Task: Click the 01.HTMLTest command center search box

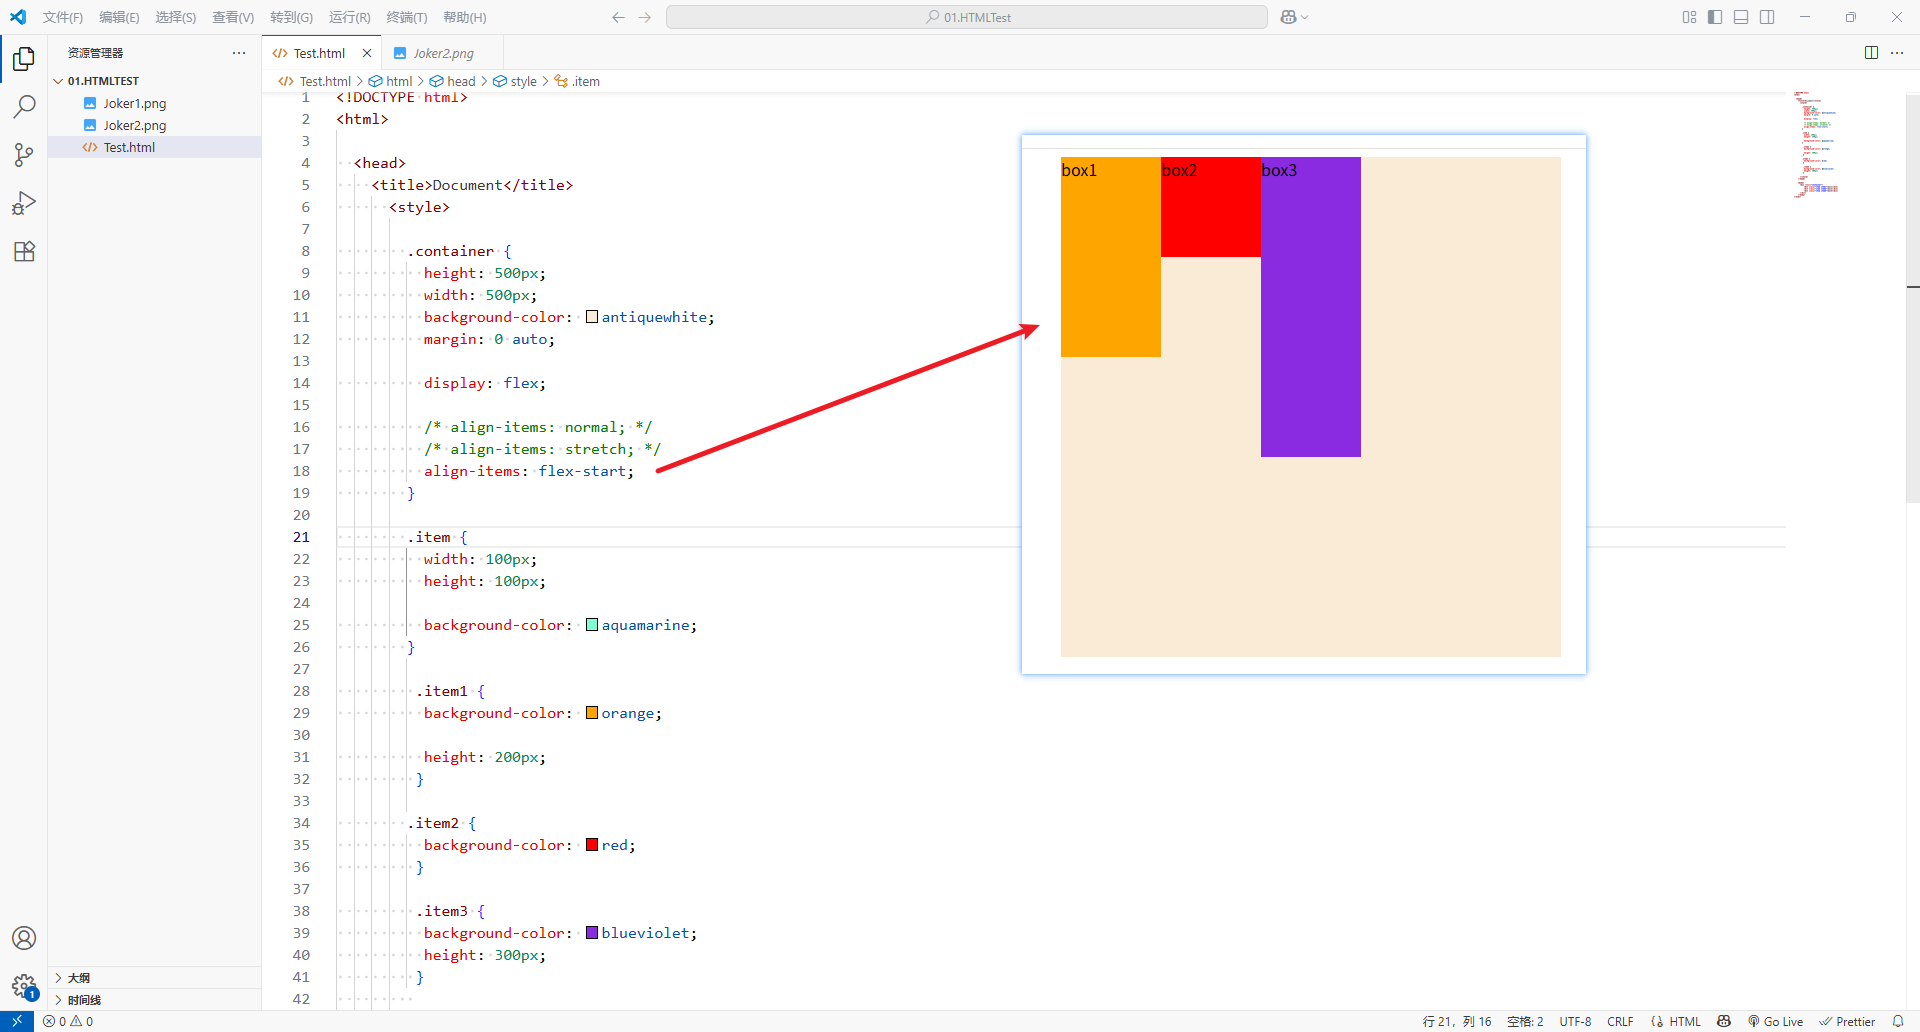Action: point(966,17)
